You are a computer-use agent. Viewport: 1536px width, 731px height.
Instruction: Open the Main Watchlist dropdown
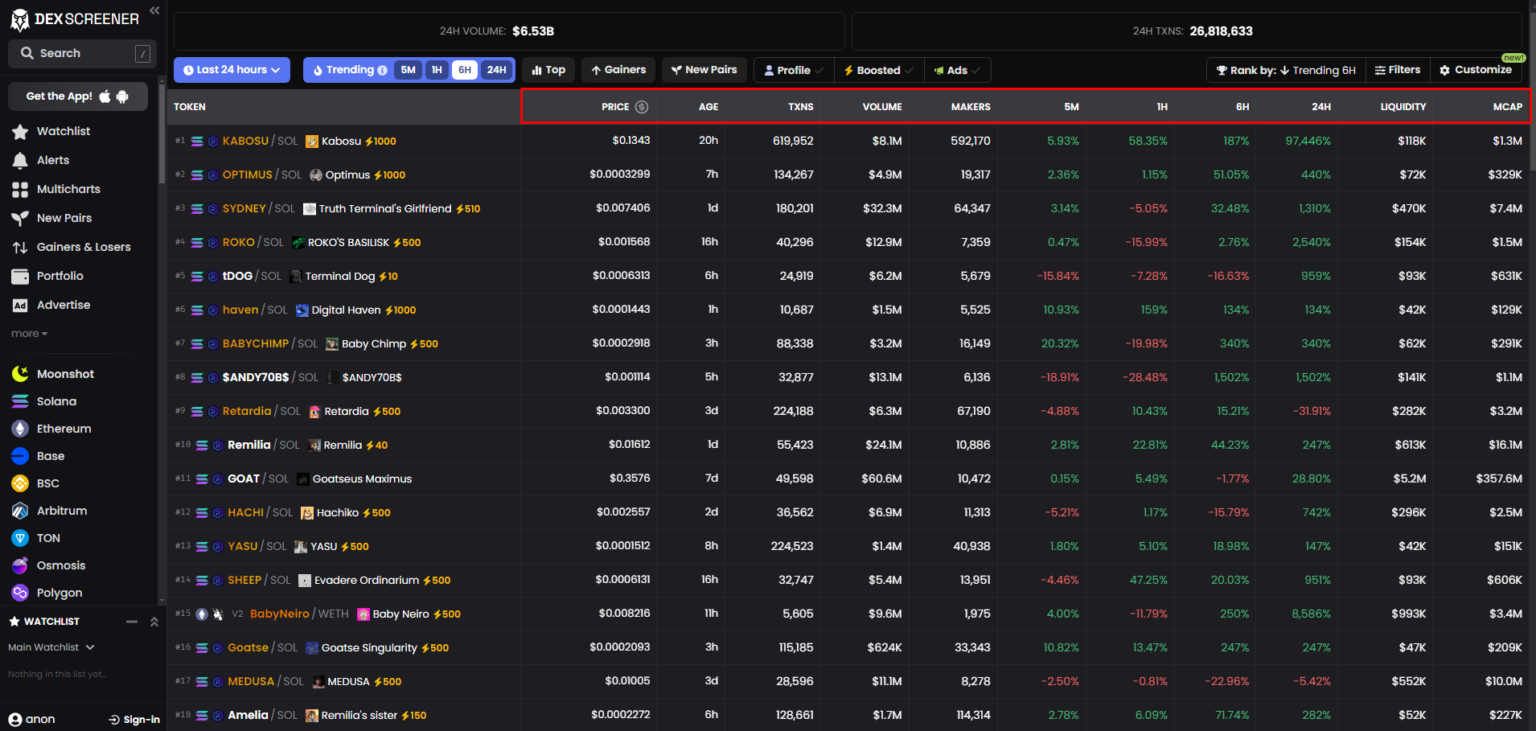point(51,648)
